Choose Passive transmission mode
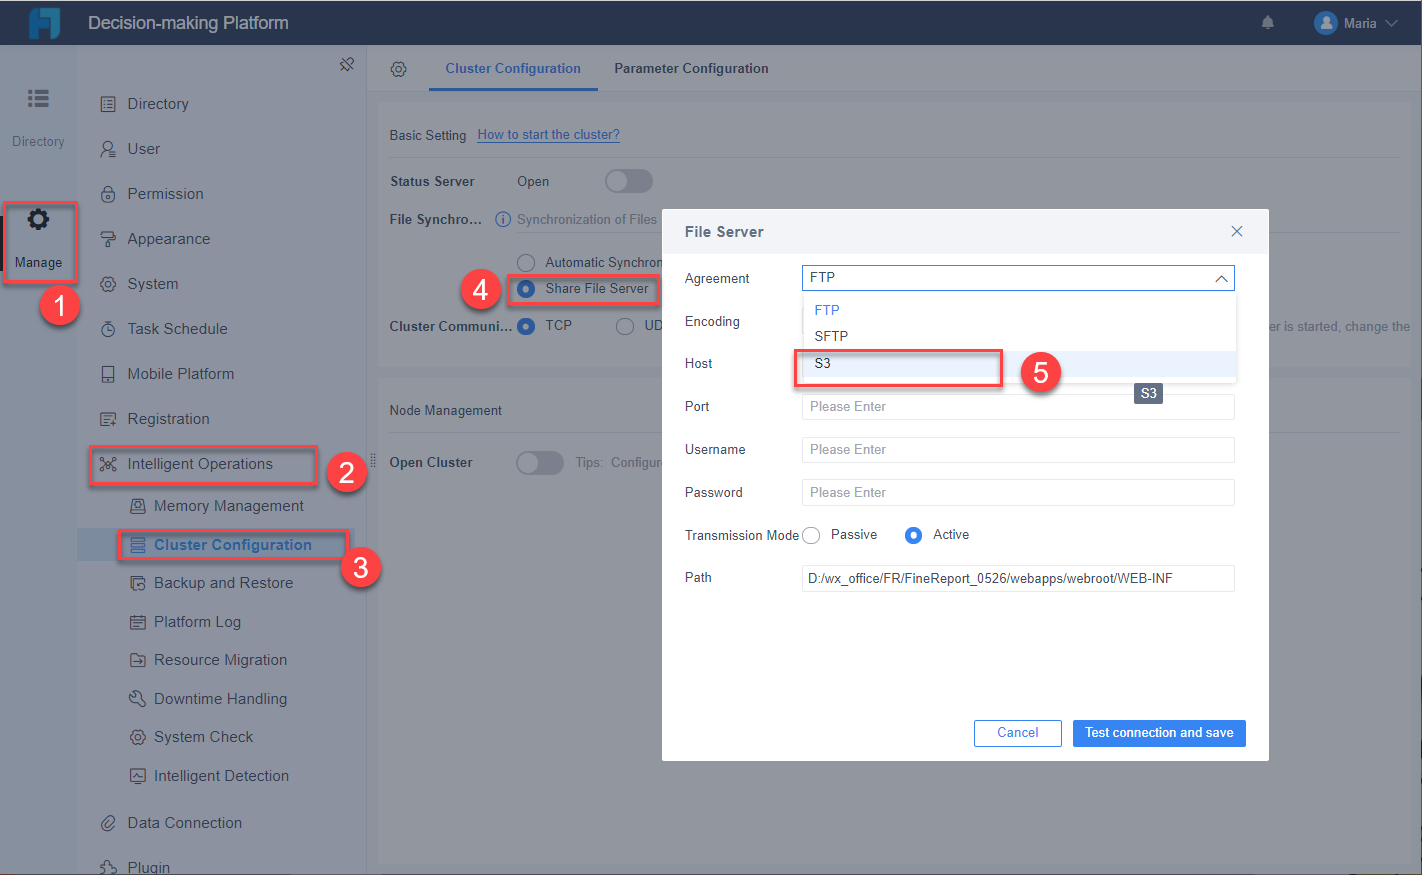 click(811, 535)
